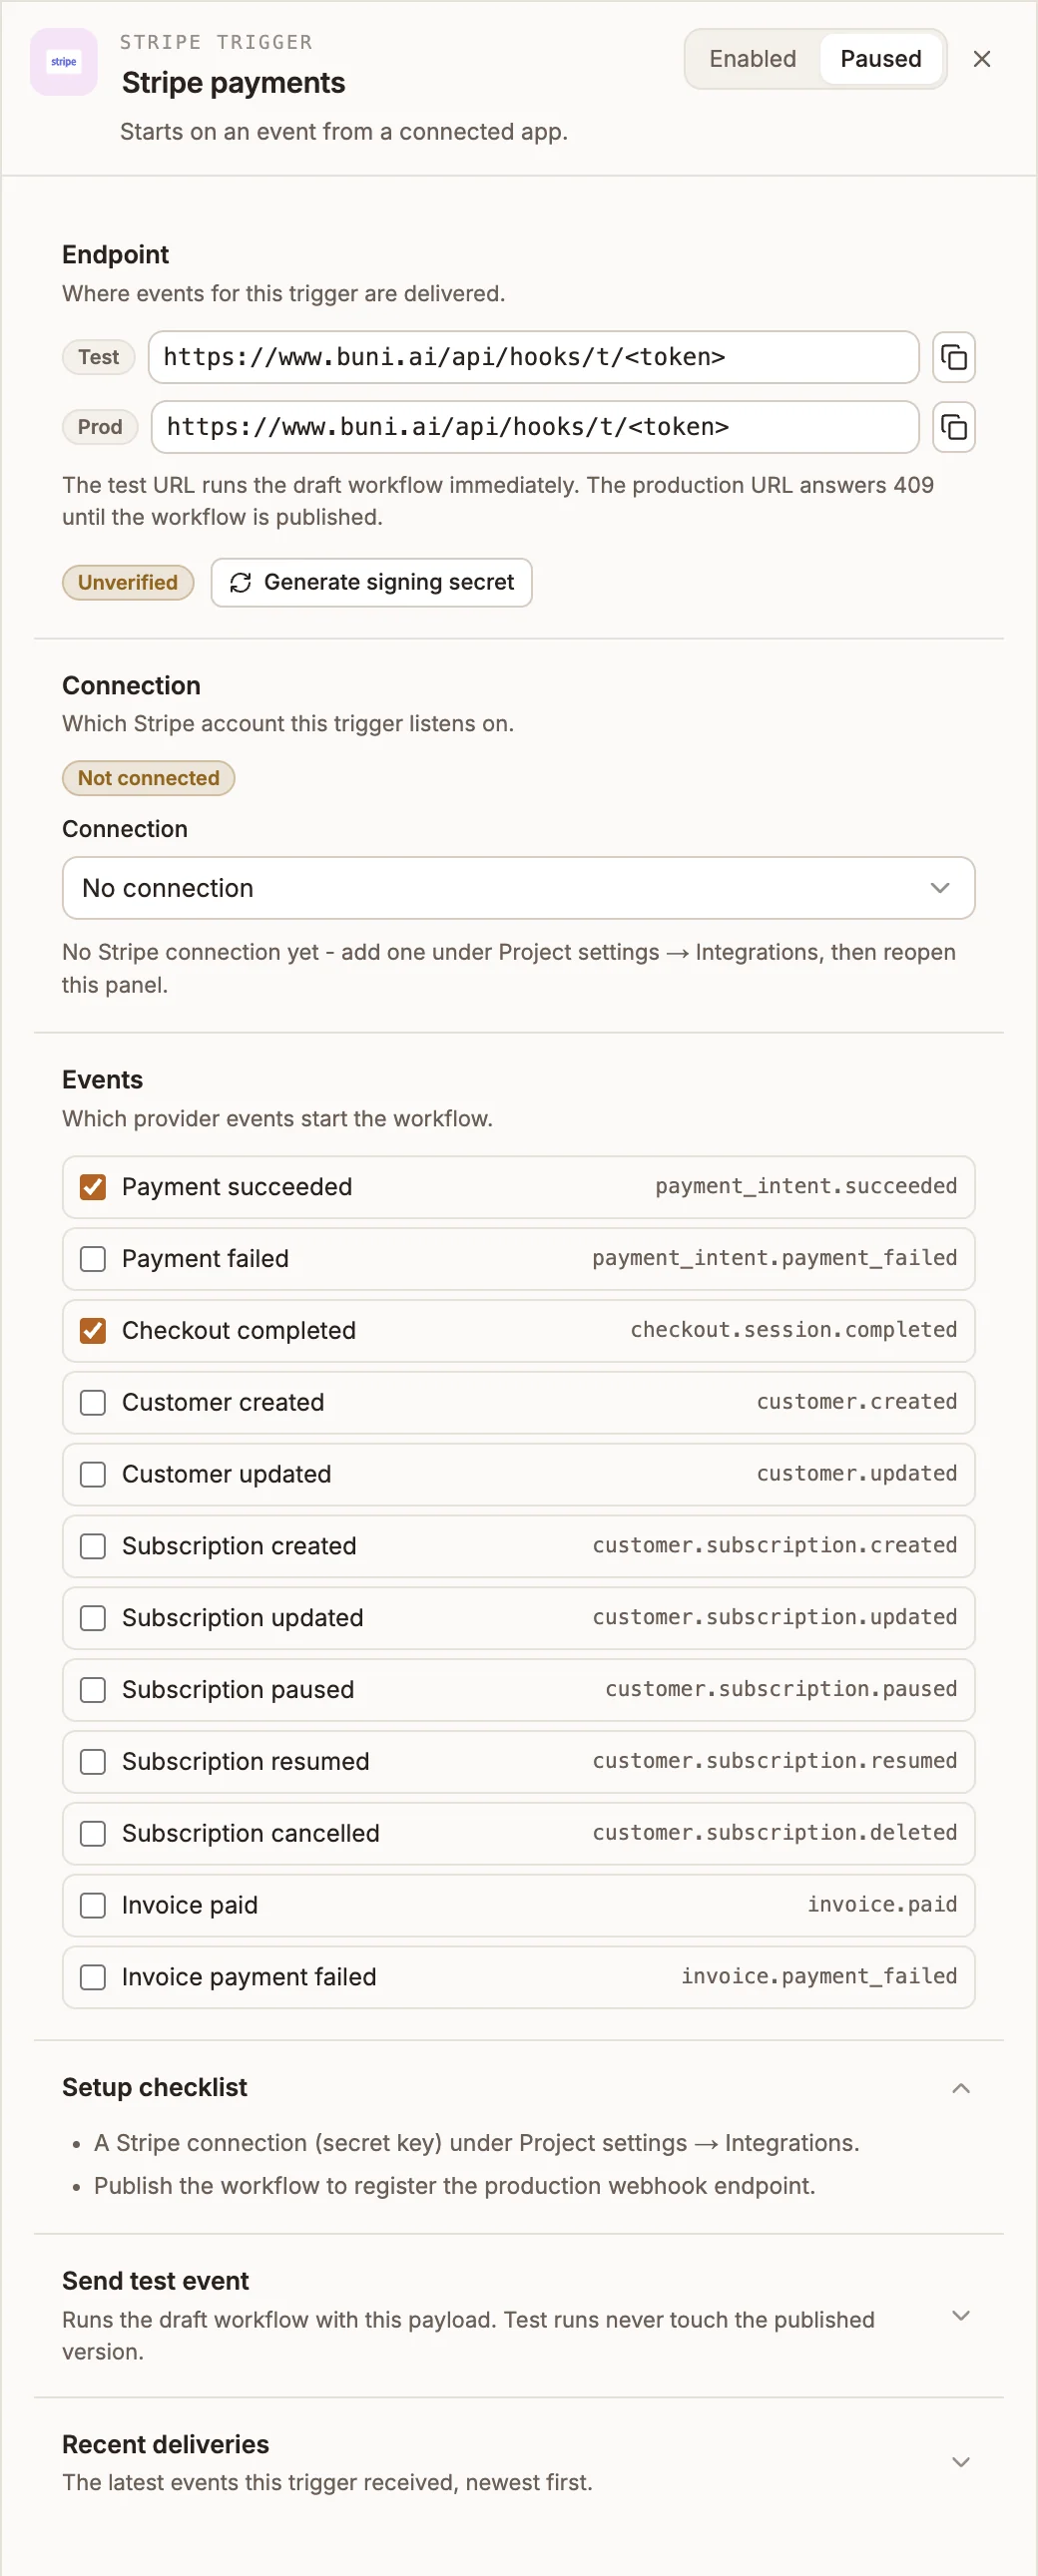Click the invoice.payment_failed event code
The width and height of the screenshot is (1038, 2576).
(x=819, y=1977)
